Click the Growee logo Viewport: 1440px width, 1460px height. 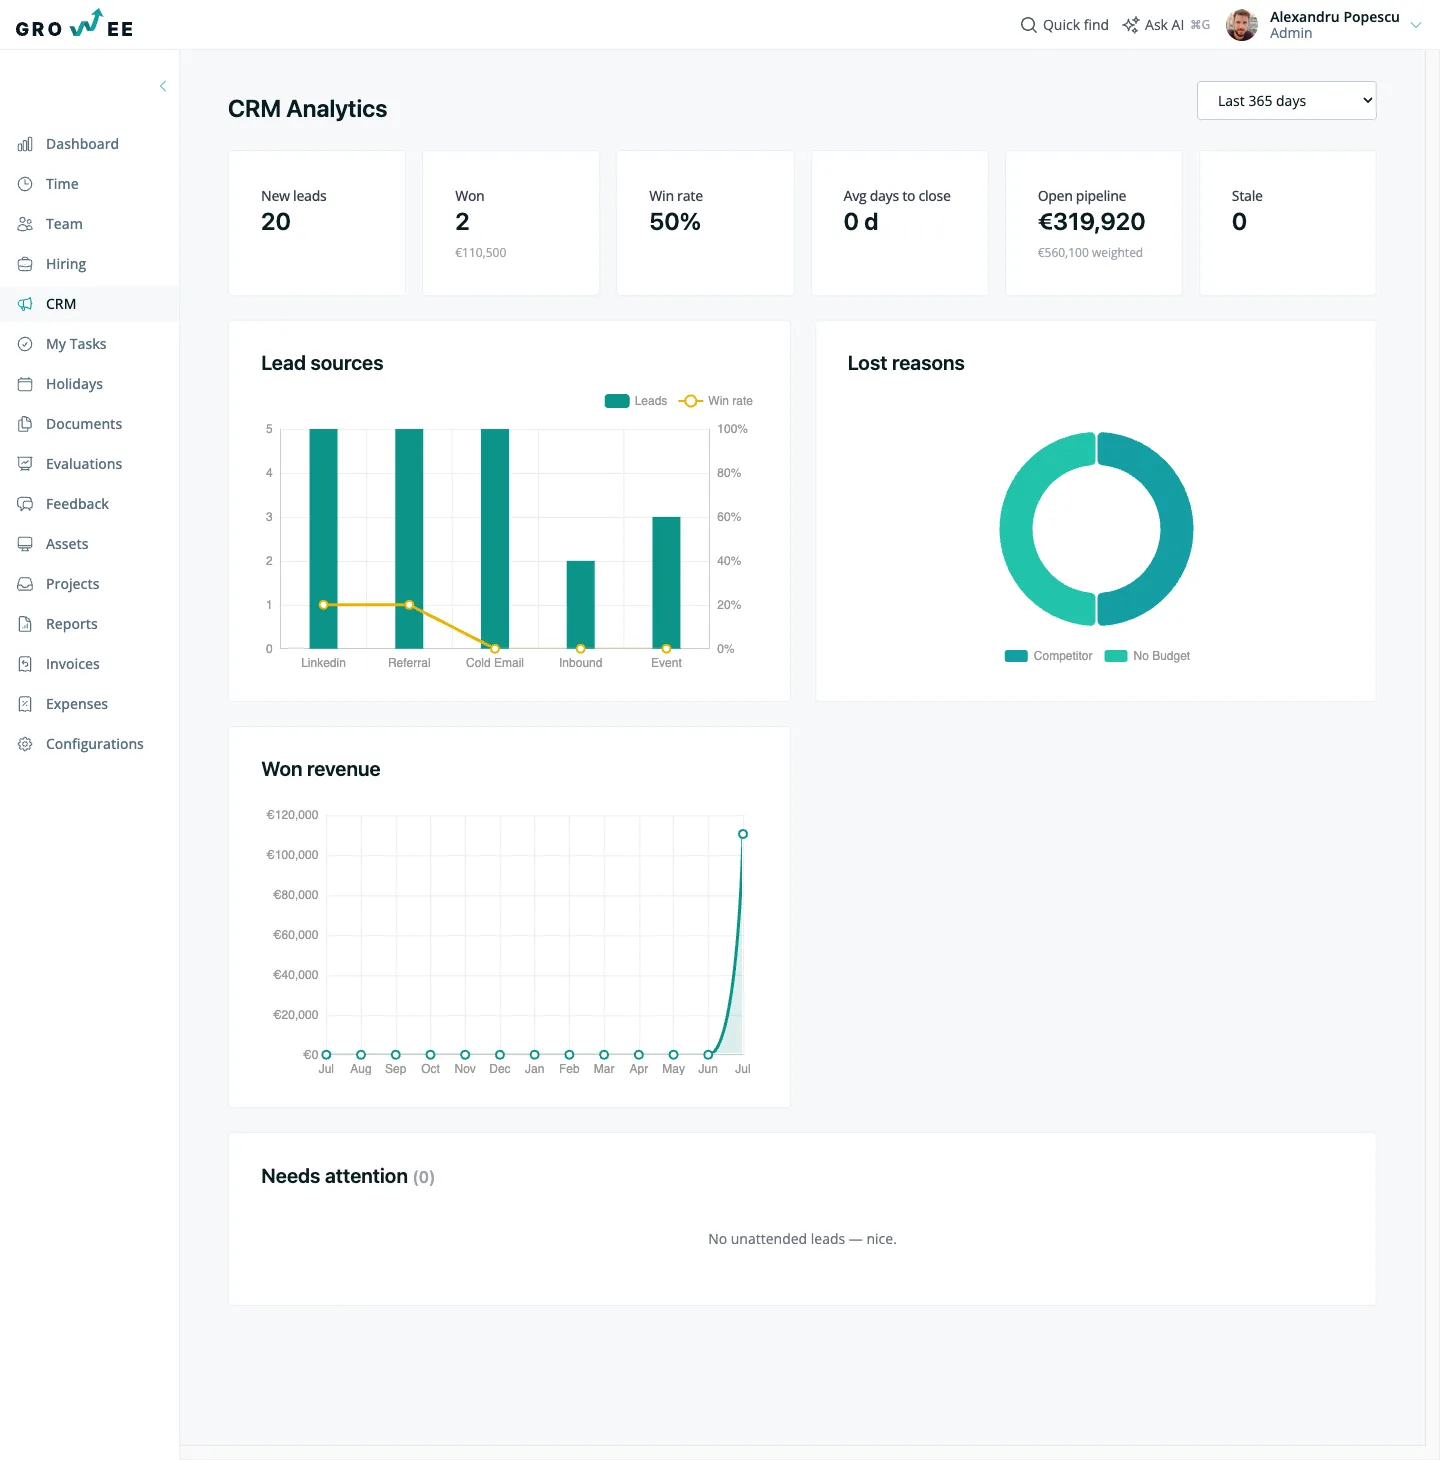pyautogui.click(x=74, y=24)
